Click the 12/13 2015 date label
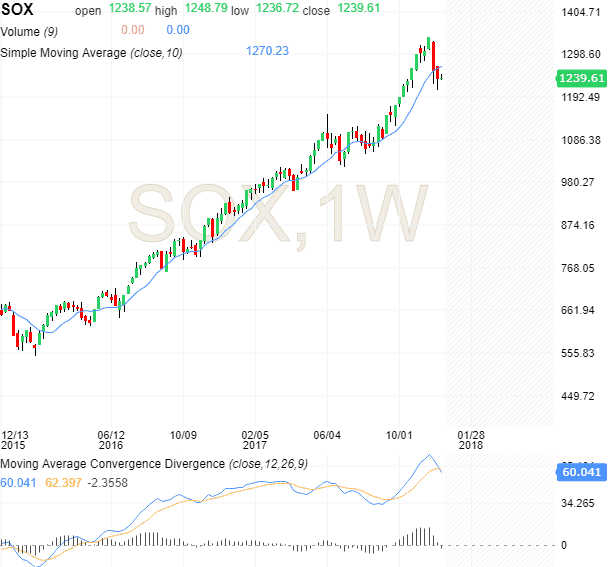The height and width of the screenshot is (567, 610). [15, 441]
